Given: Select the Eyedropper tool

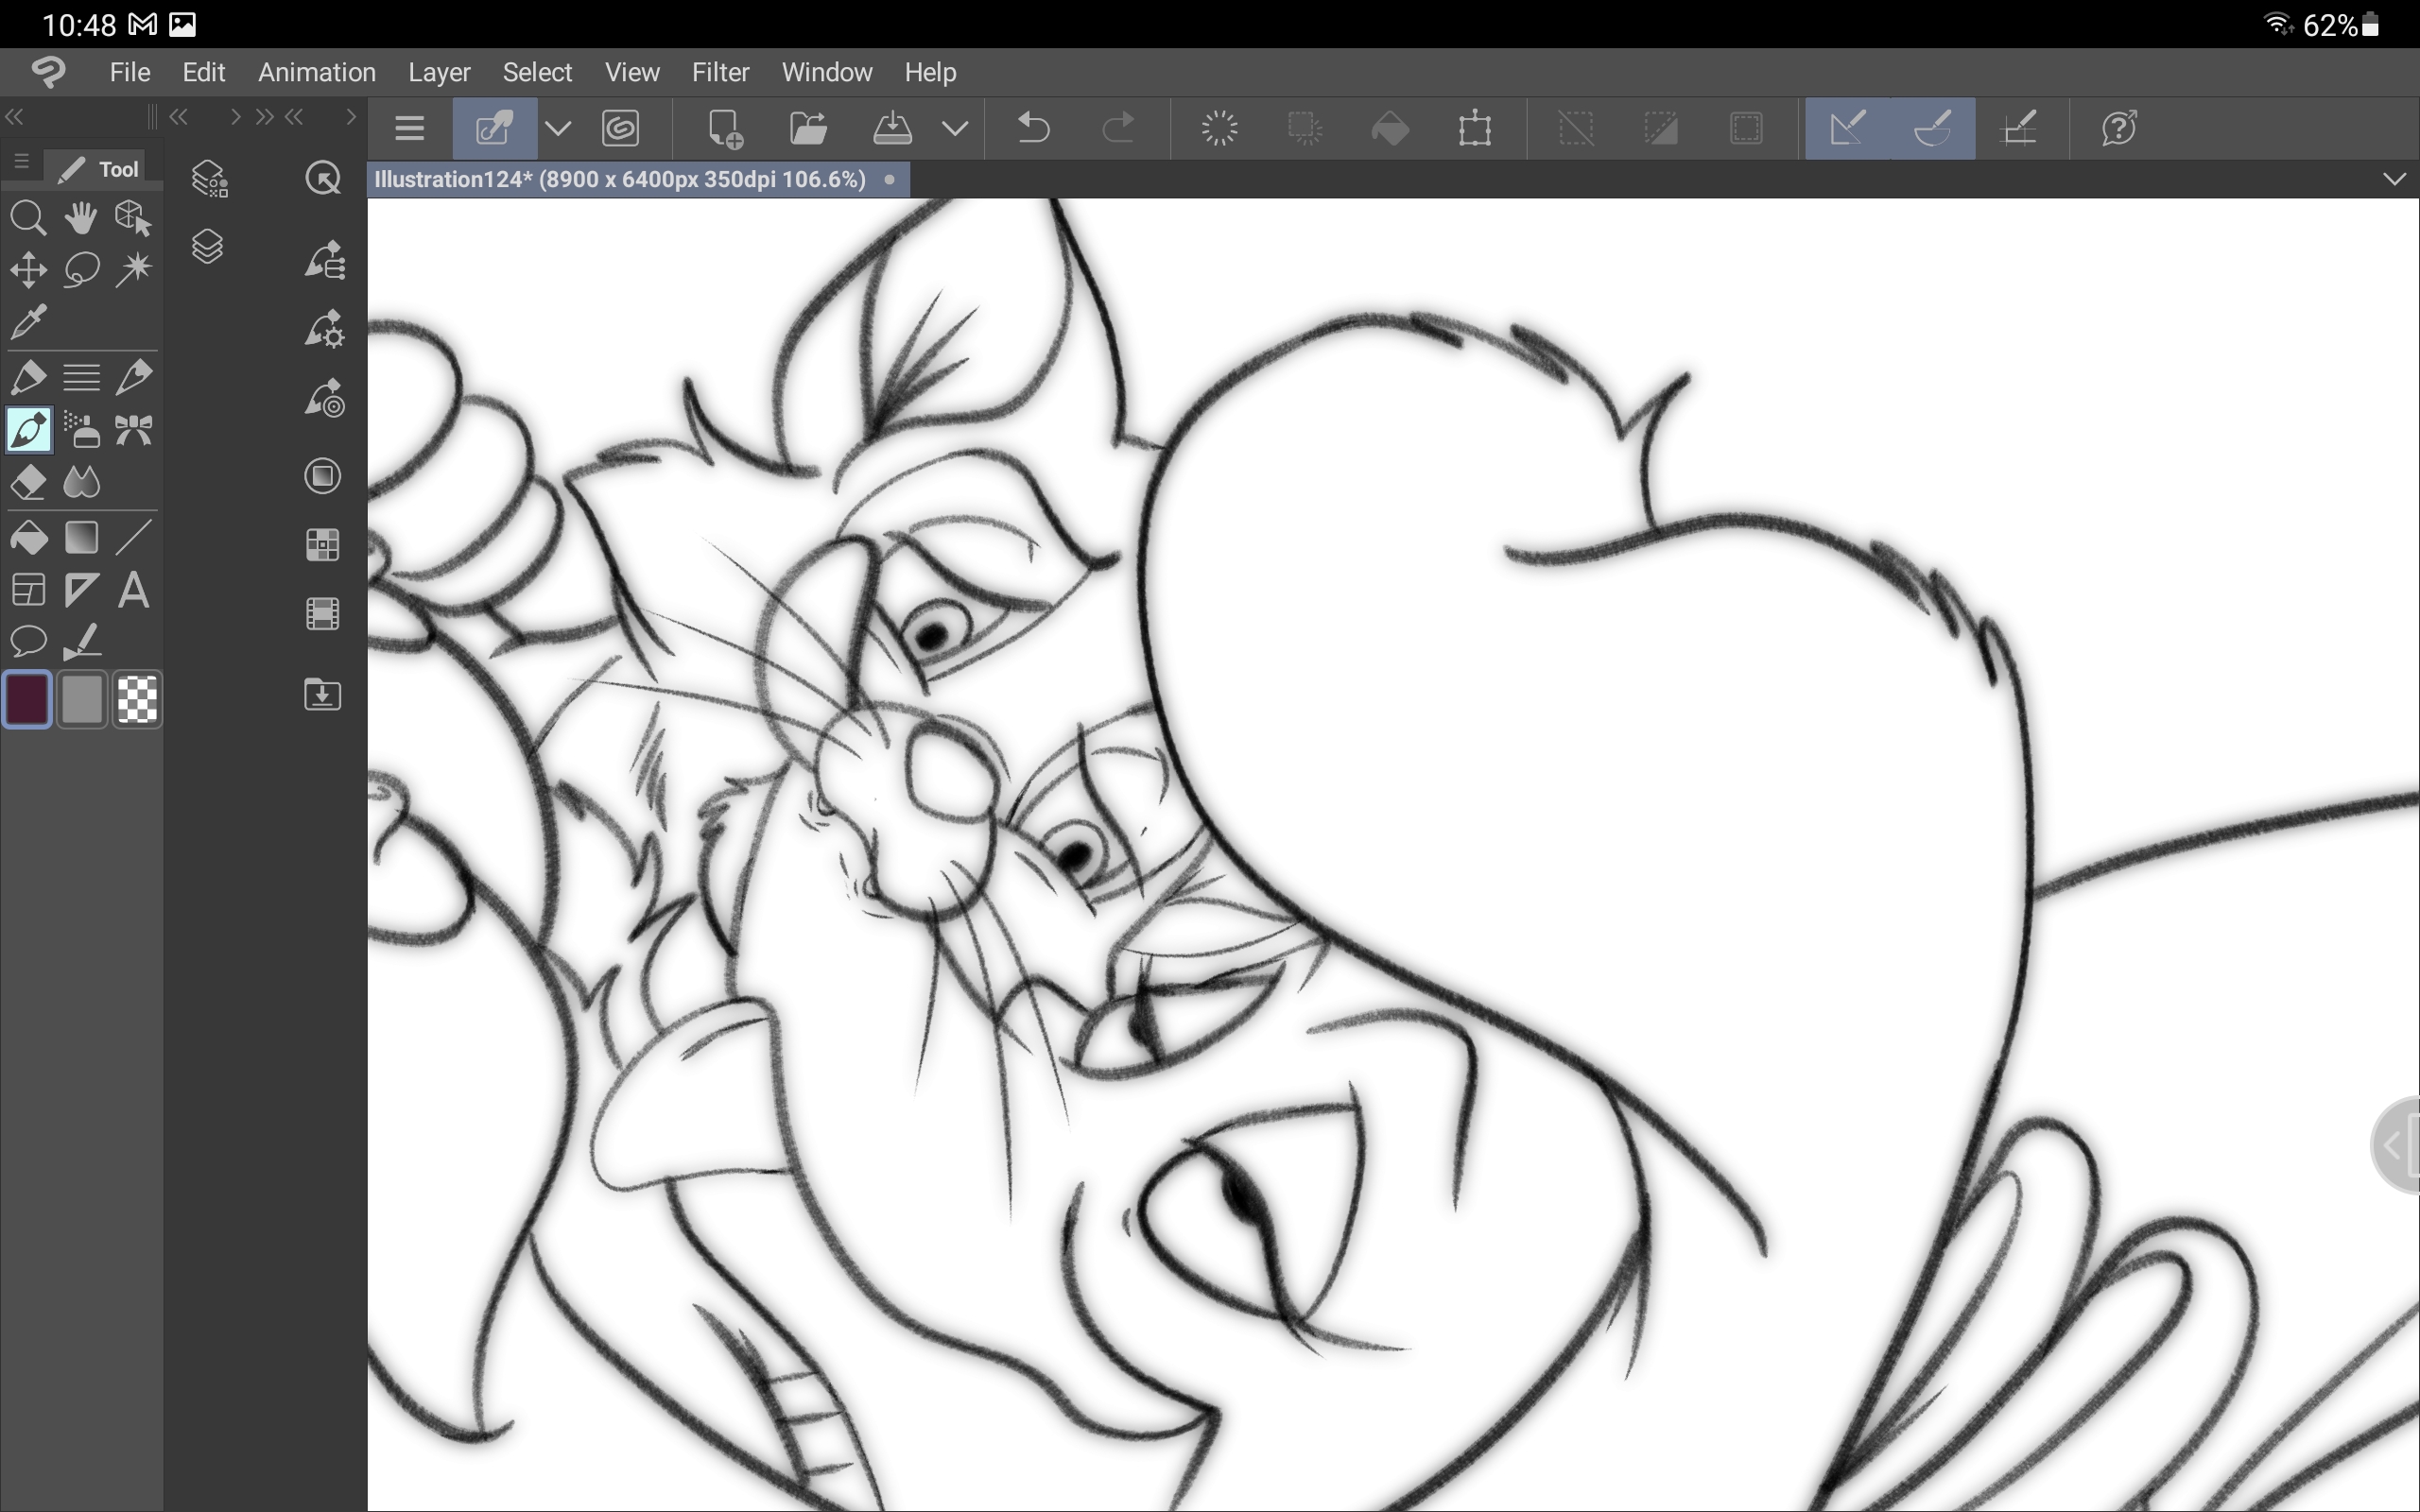Looking at the screenshot, I should [x=28, y=322].
